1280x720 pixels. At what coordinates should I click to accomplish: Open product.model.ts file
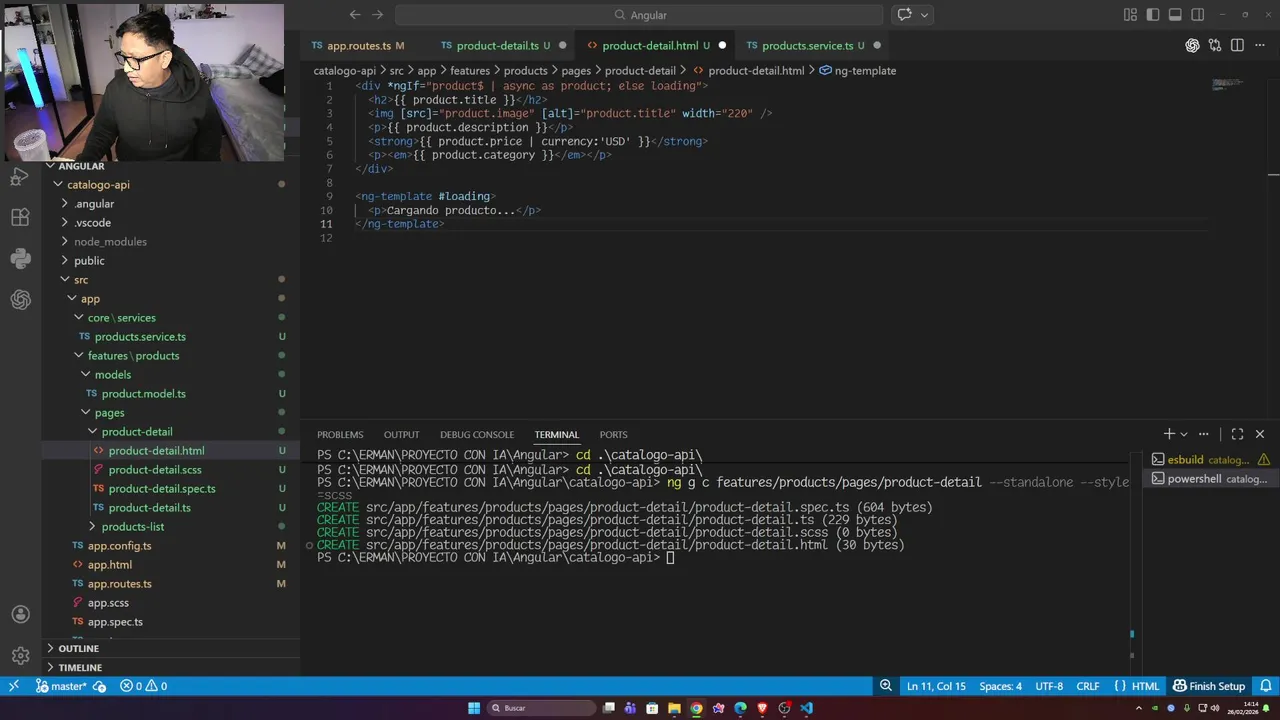143,394
